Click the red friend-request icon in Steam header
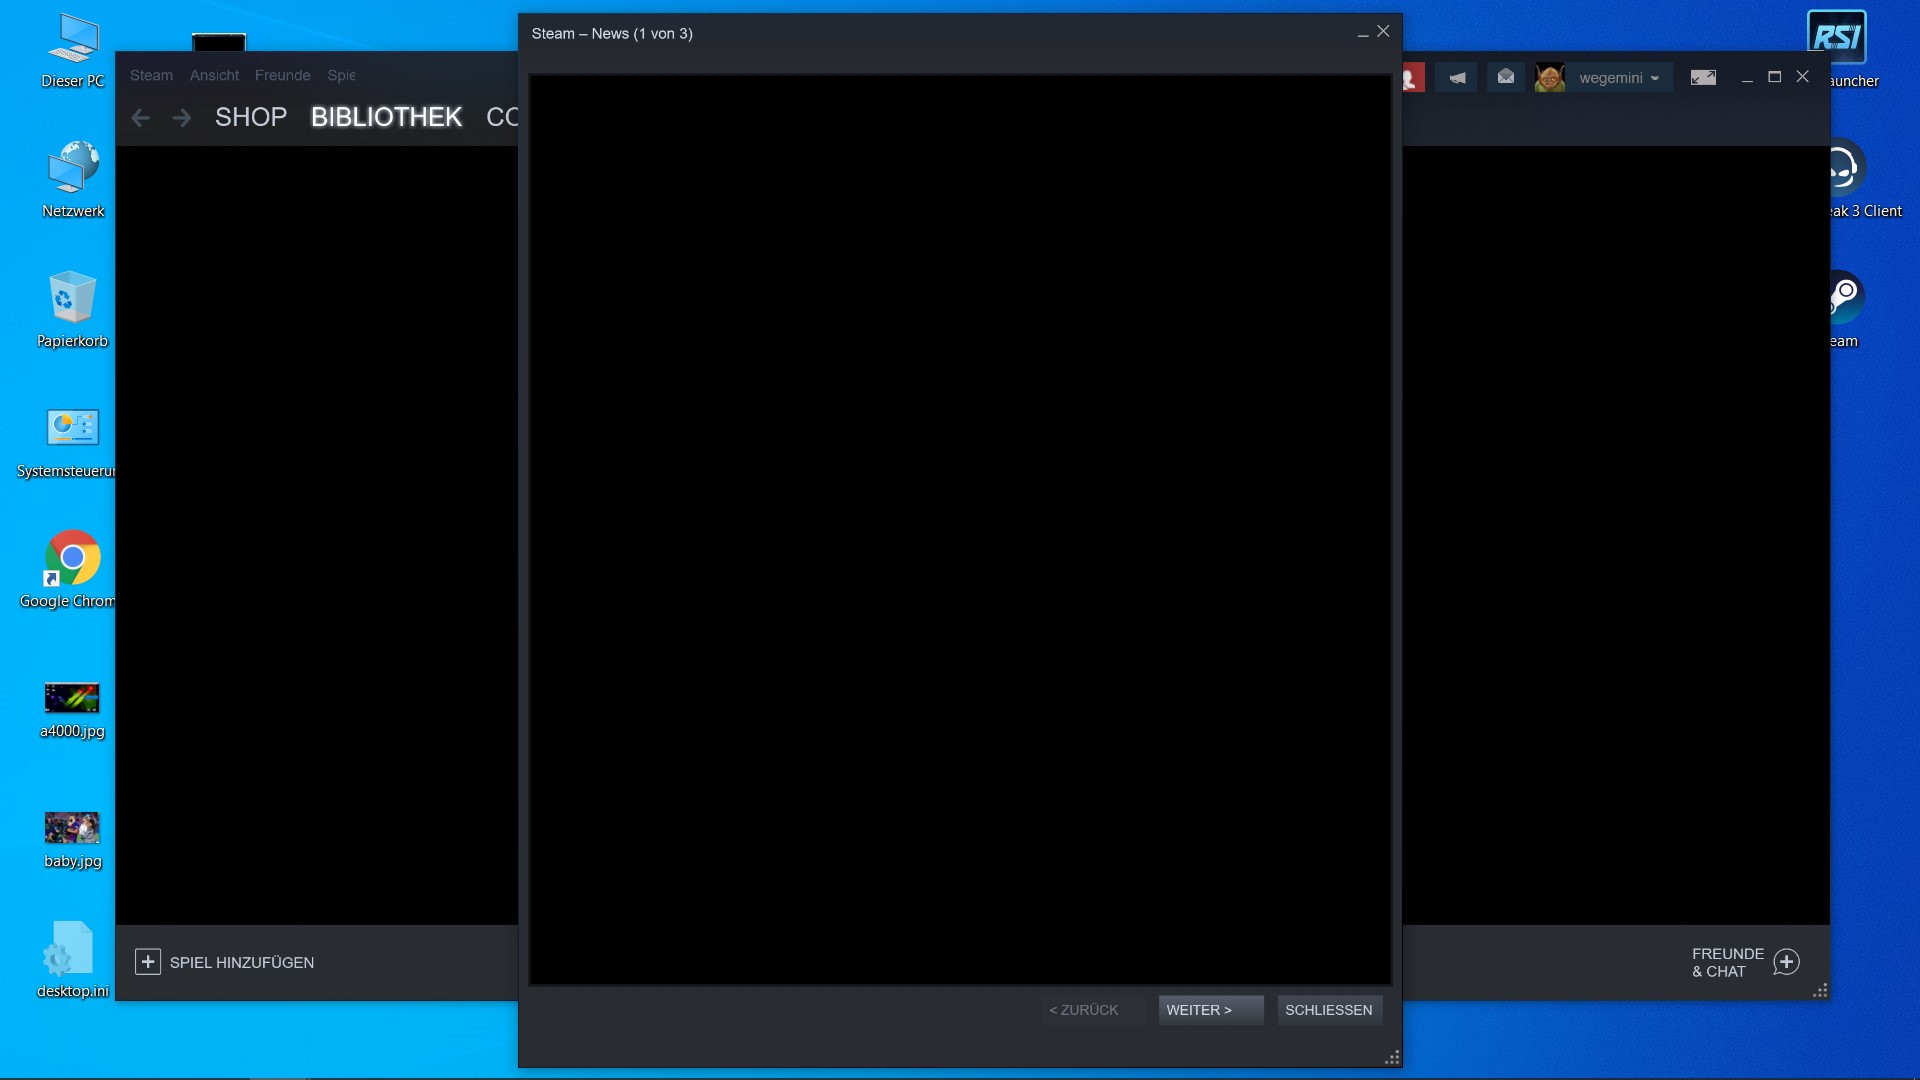Image resolution: width=1920 pixels, height=1080 pixels. coord(1412,77)
